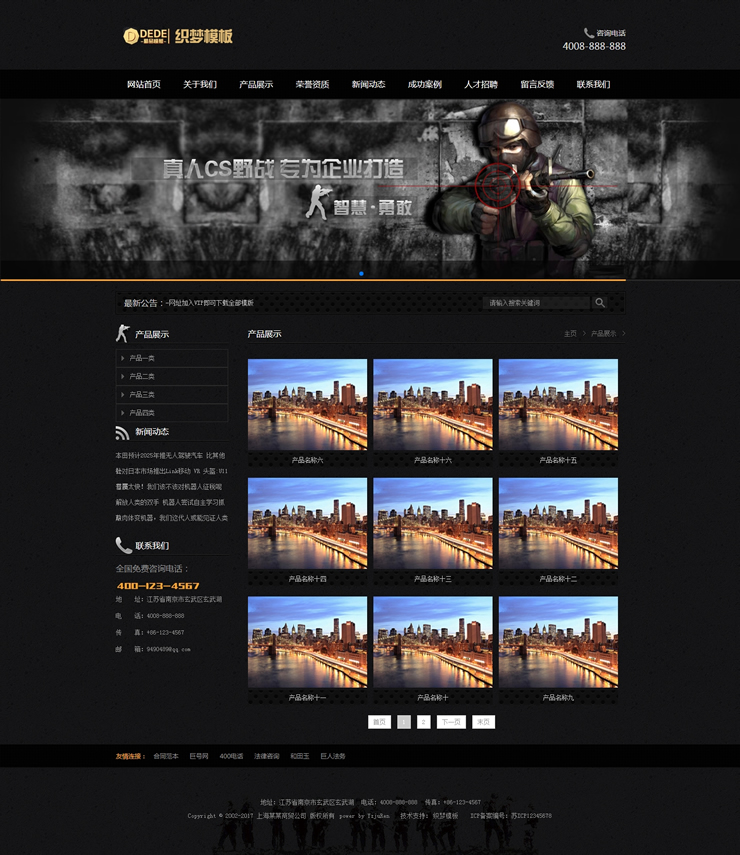The width and height of the screenshot is (740, 855).
Task: Open 关于我们 in the navigation bar
Action: (x=200, y=85)
